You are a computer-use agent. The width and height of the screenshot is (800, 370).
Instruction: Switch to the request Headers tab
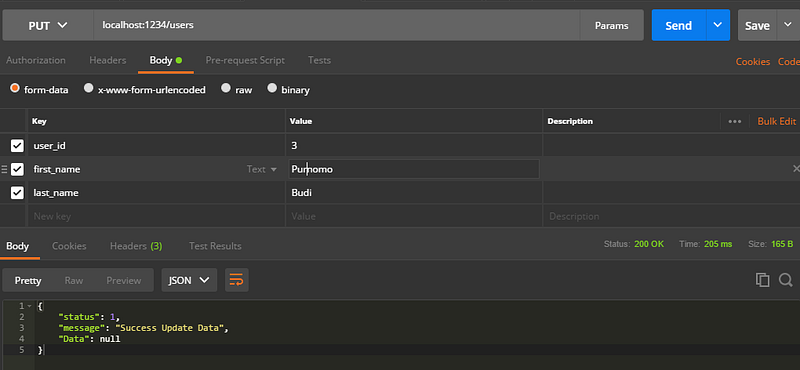[x=108, y=60]
